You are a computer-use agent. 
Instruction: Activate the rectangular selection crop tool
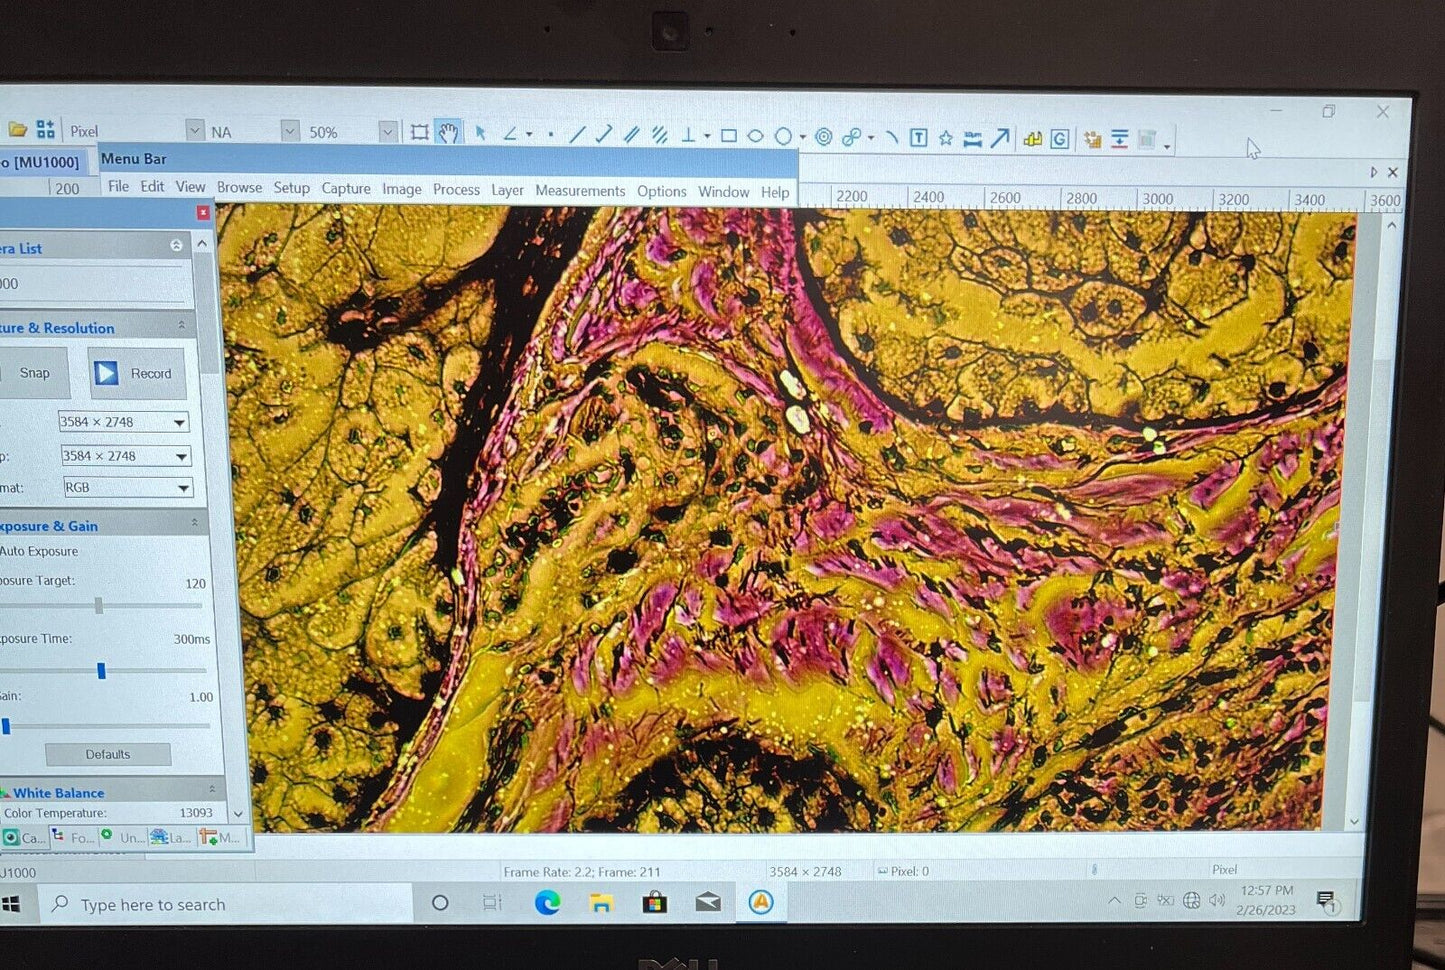[x=420, y=132]
